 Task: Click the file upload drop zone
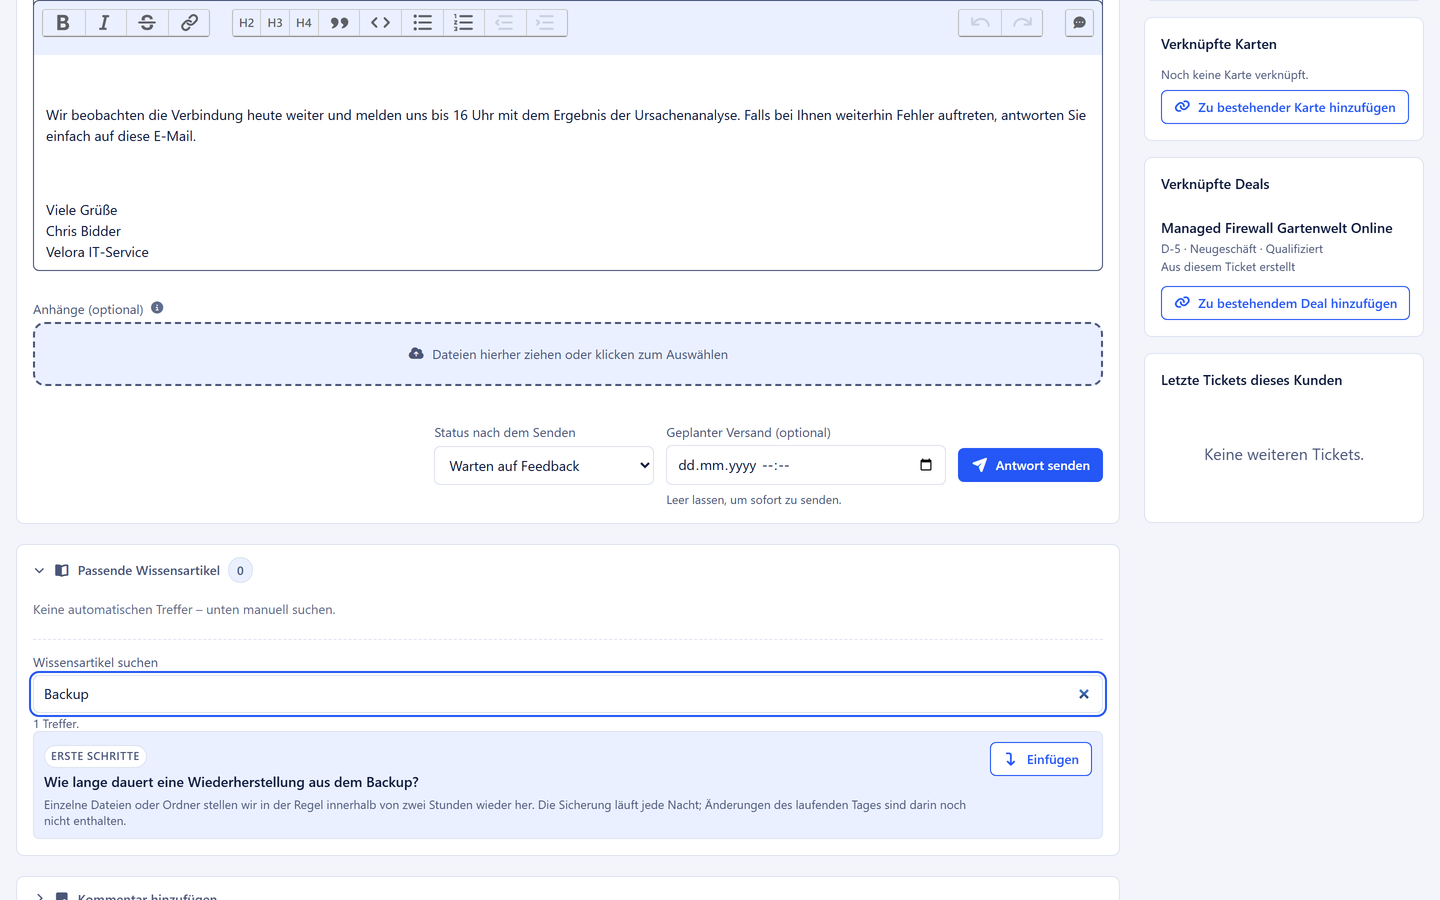click(568, 354)
